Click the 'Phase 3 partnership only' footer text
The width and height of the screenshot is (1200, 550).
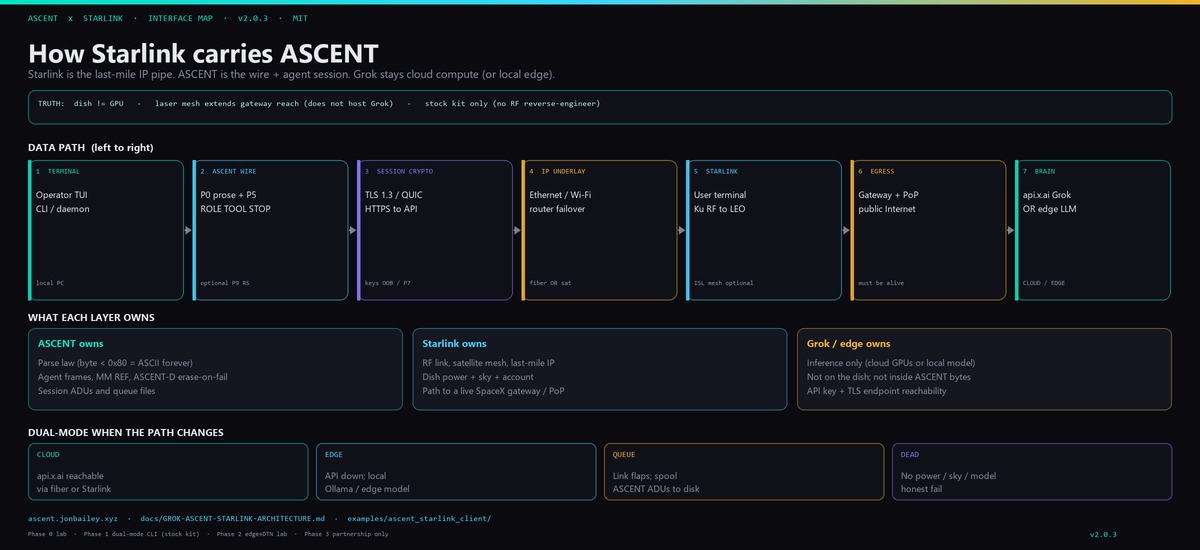pyautogui.click(x=346, y=534)
